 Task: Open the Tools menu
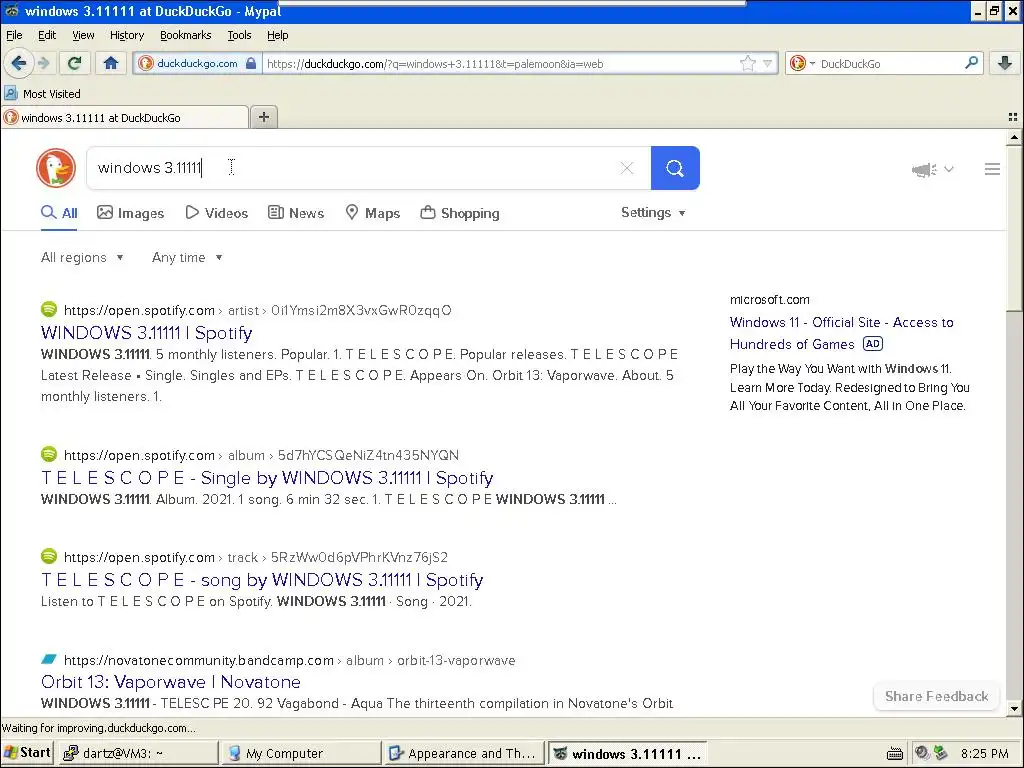(x=239, y=35)
